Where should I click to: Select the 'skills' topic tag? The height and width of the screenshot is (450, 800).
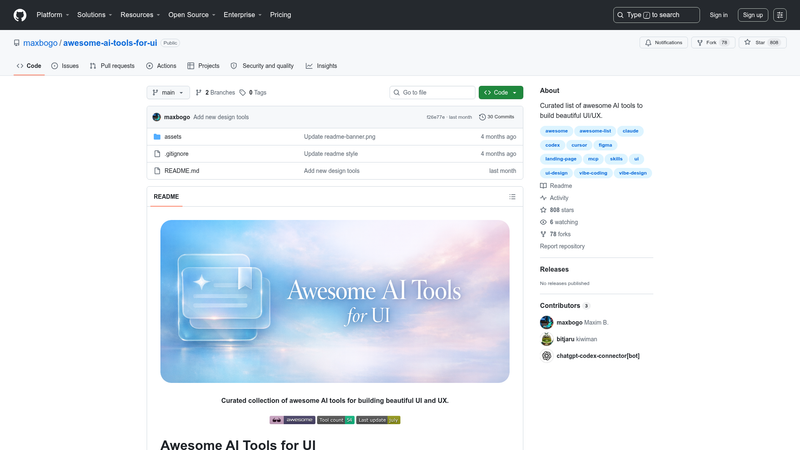[x=616, y=159]
